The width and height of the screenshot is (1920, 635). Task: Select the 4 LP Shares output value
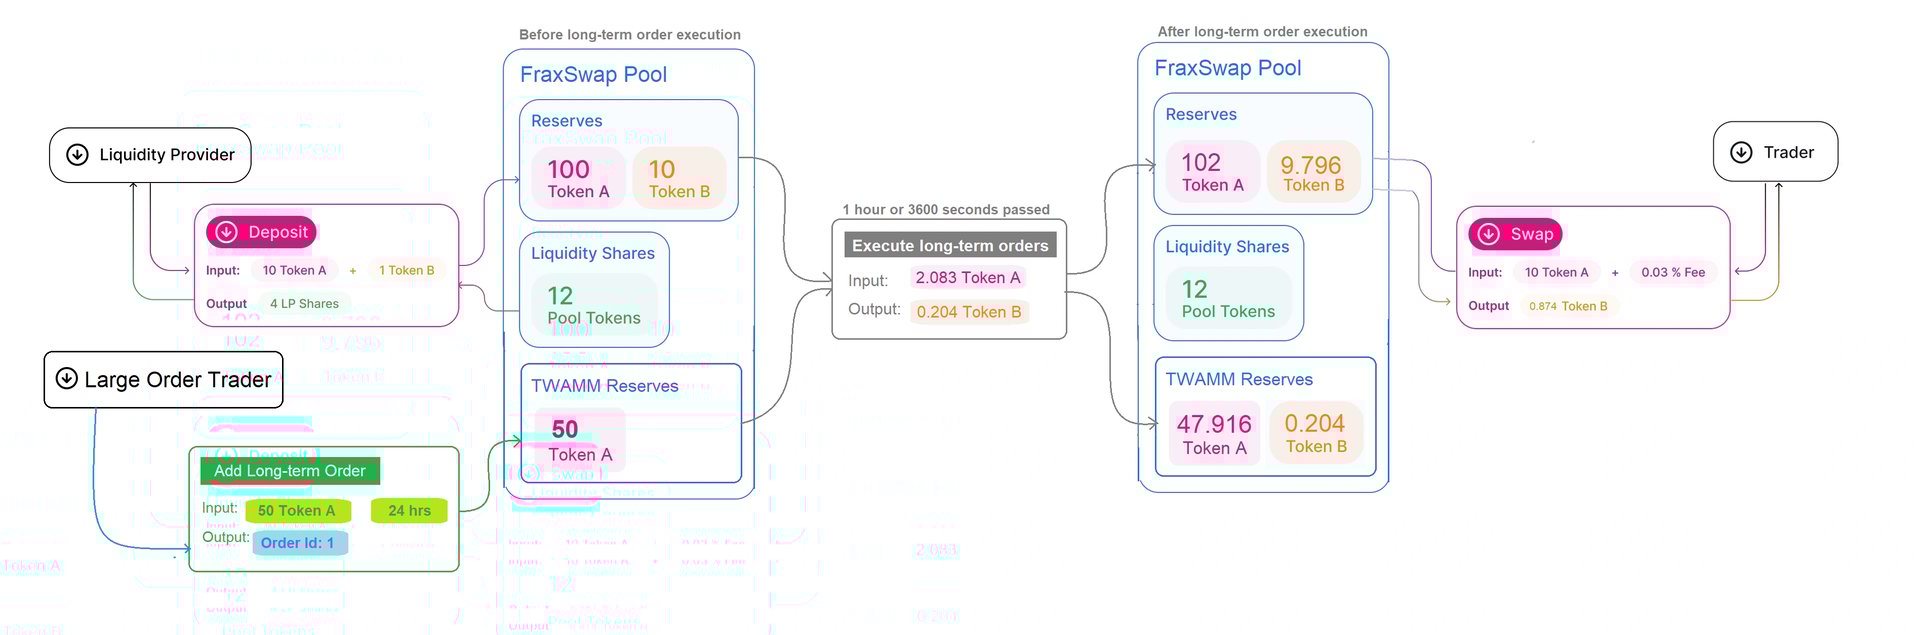pyautogui.click(x=304, y=303)
